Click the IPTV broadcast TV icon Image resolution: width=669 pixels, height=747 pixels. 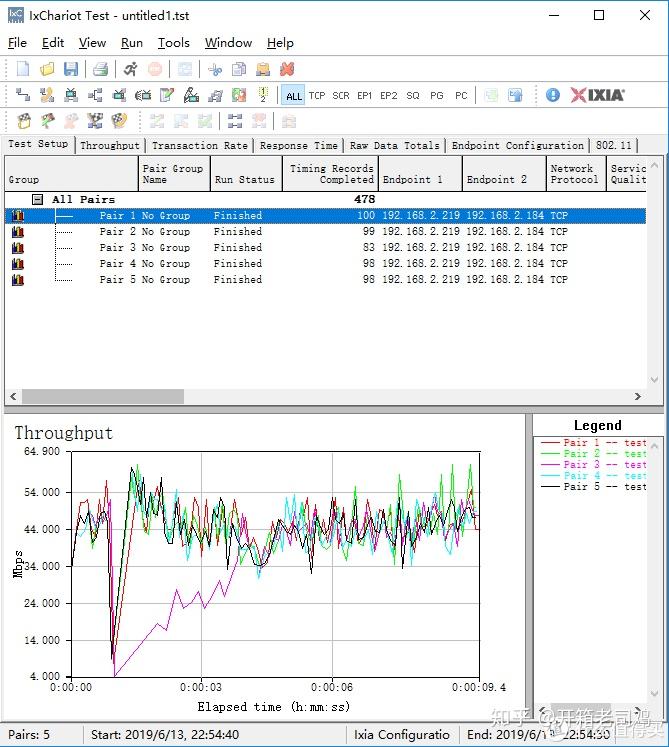pos(143,95)
